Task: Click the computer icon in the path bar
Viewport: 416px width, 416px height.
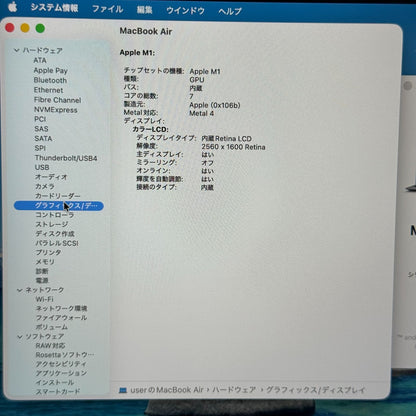Action: pos(123,390)
